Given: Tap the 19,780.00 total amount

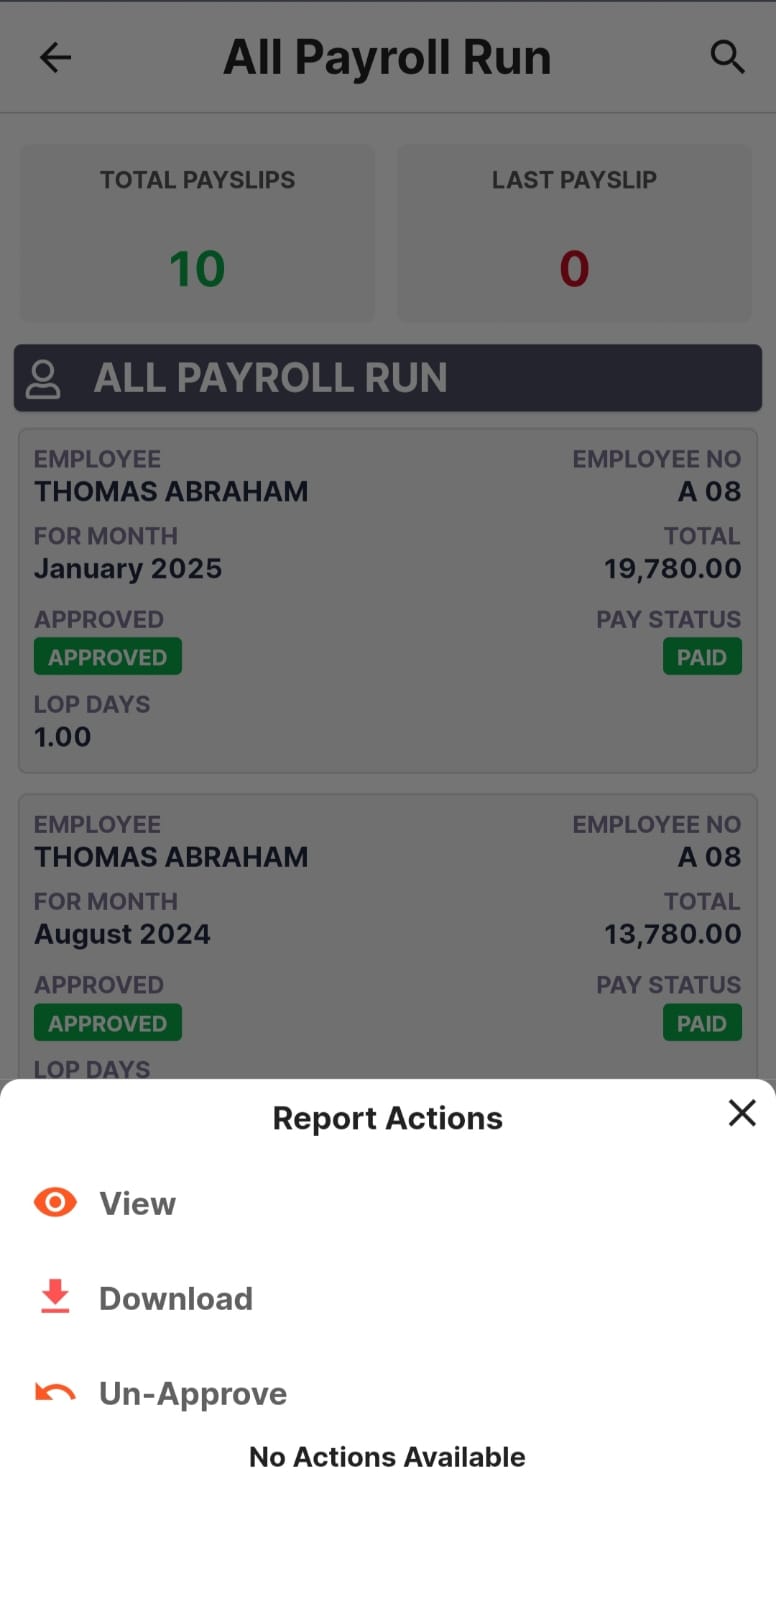Looking at the screenshot, I should click(x=672, y=569).
